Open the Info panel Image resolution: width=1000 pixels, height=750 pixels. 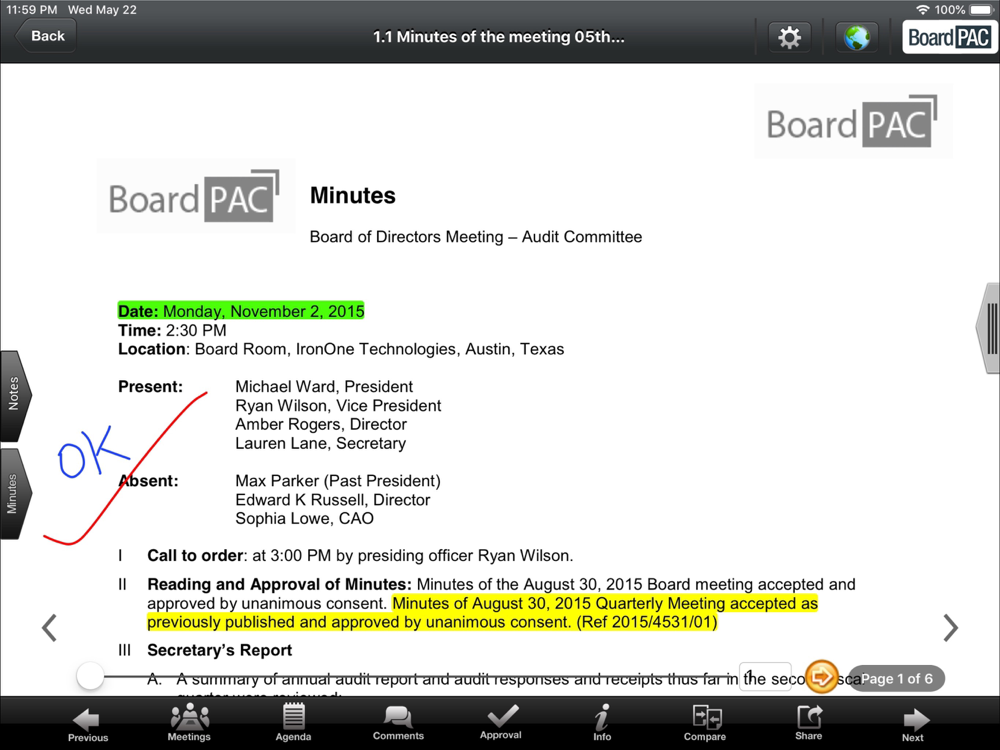tap(601, 723)
